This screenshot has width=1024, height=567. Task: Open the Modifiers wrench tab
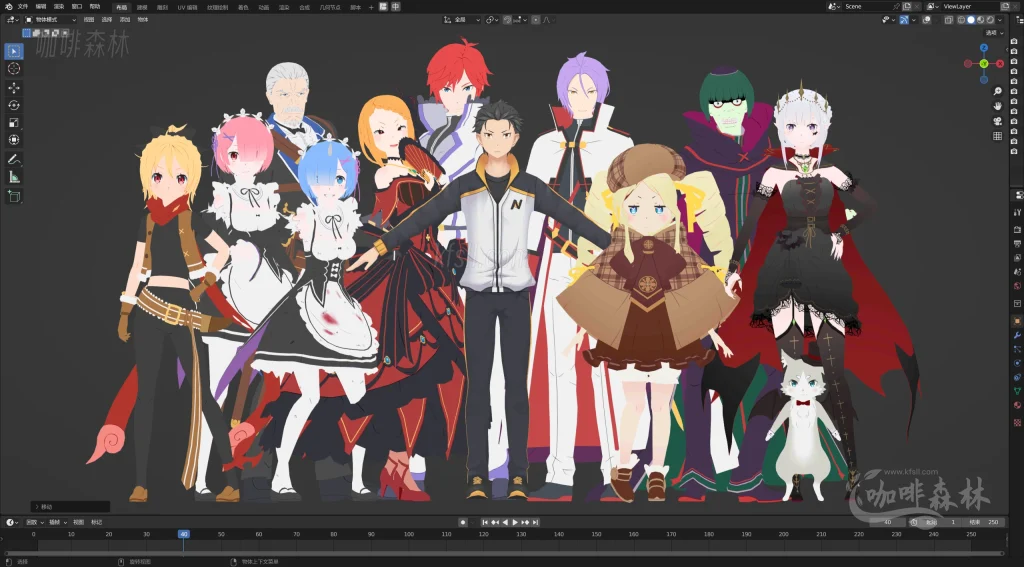(x=1017, y=336)
